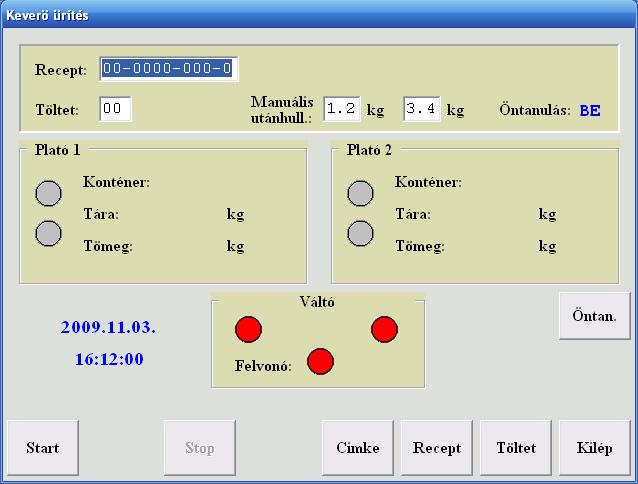Open the Recept button at the bottom
This screenshot has height=484, width=638.
(x=437, y=448)
